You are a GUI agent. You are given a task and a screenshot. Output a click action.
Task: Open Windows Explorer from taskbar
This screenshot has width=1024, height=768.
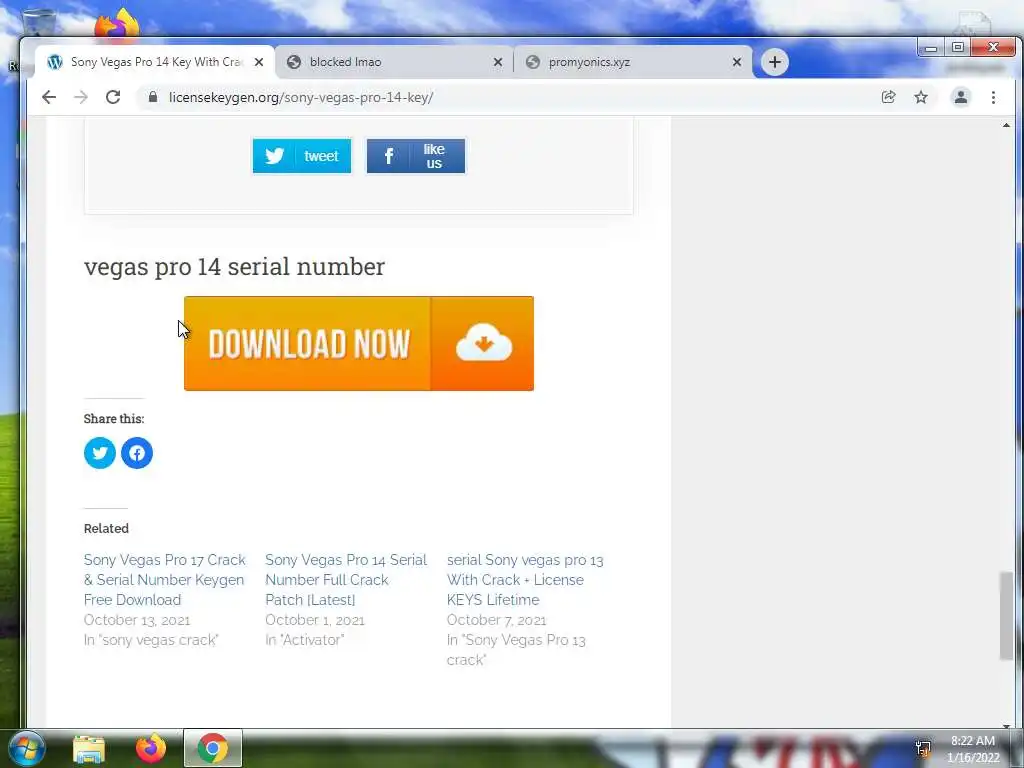pyautogui.click(x=89, y=748)
